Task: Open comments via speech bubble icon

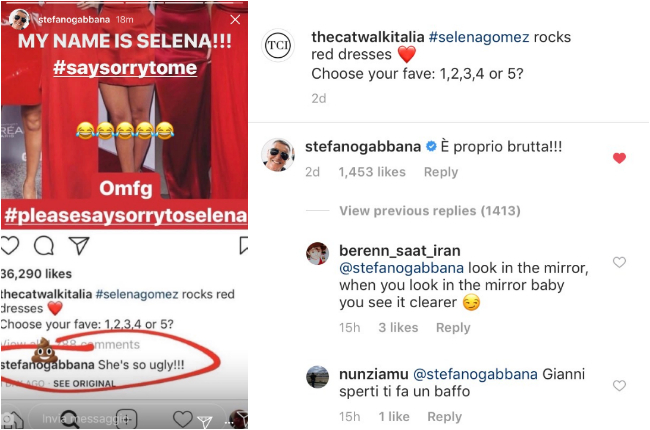Action: coord(44,246)
